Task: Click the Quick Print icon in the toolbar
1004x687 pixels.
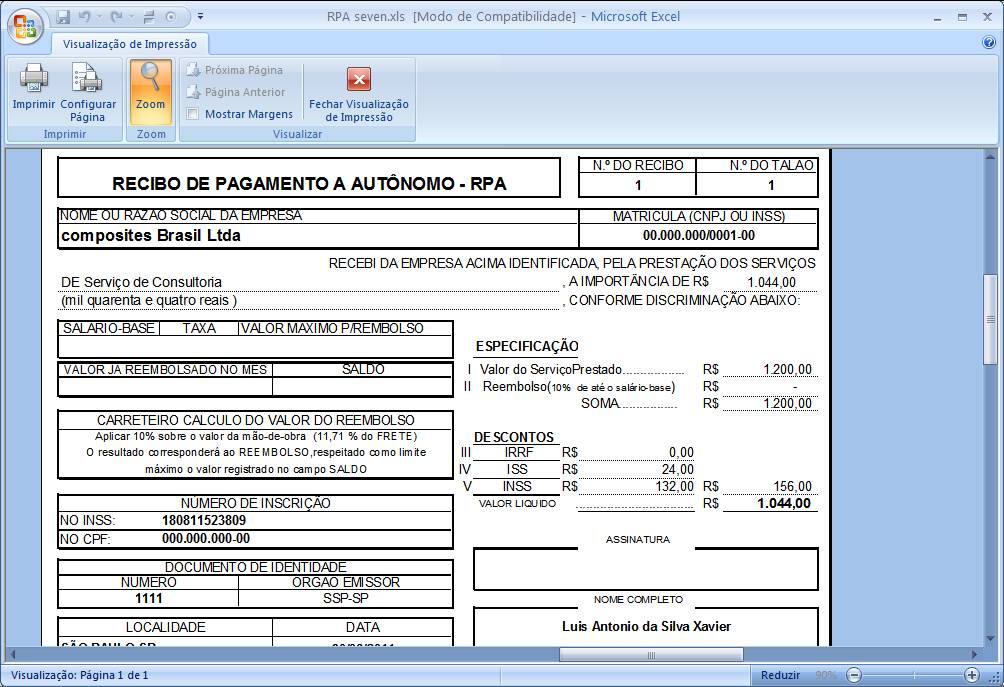Action: point(149,16)
